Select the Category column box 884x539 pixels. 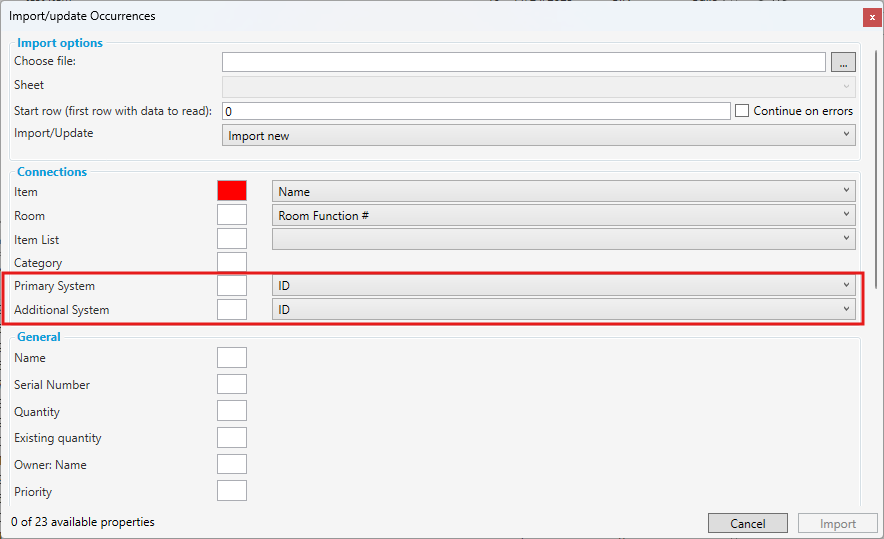[232, 263]
